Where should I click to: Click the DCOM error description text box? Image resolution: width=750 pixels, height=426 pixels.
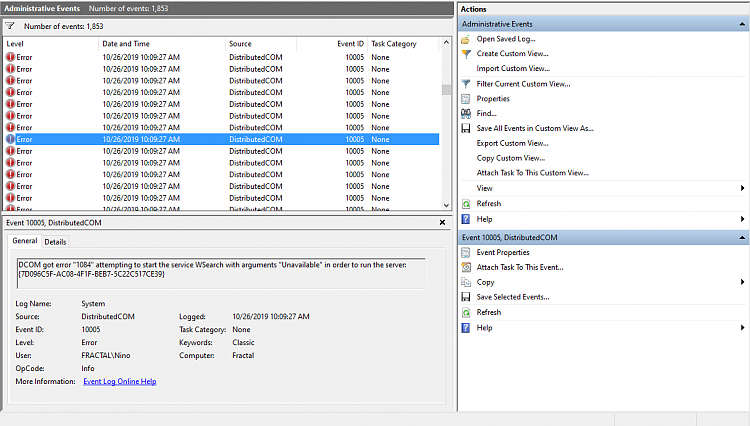[221, 273]
